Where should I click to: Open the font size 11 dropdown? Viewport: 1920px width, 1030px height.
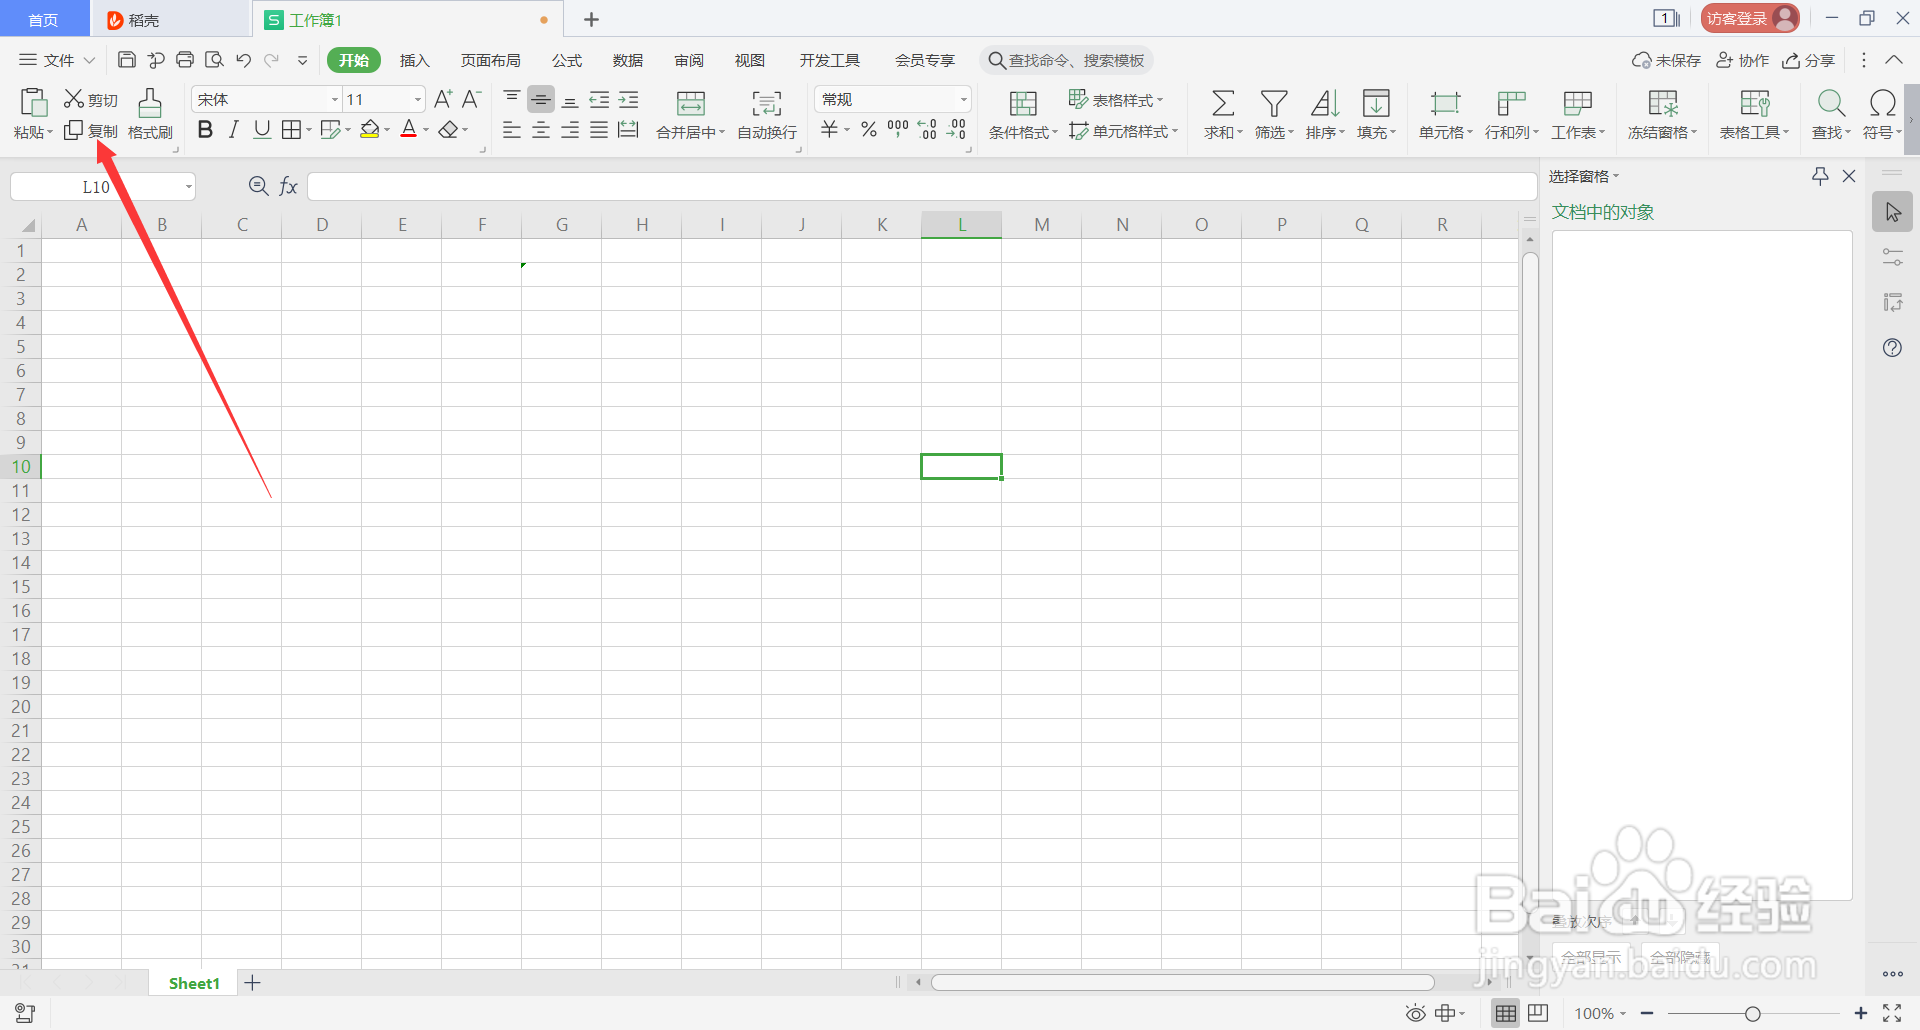click(x=418, y=99)
